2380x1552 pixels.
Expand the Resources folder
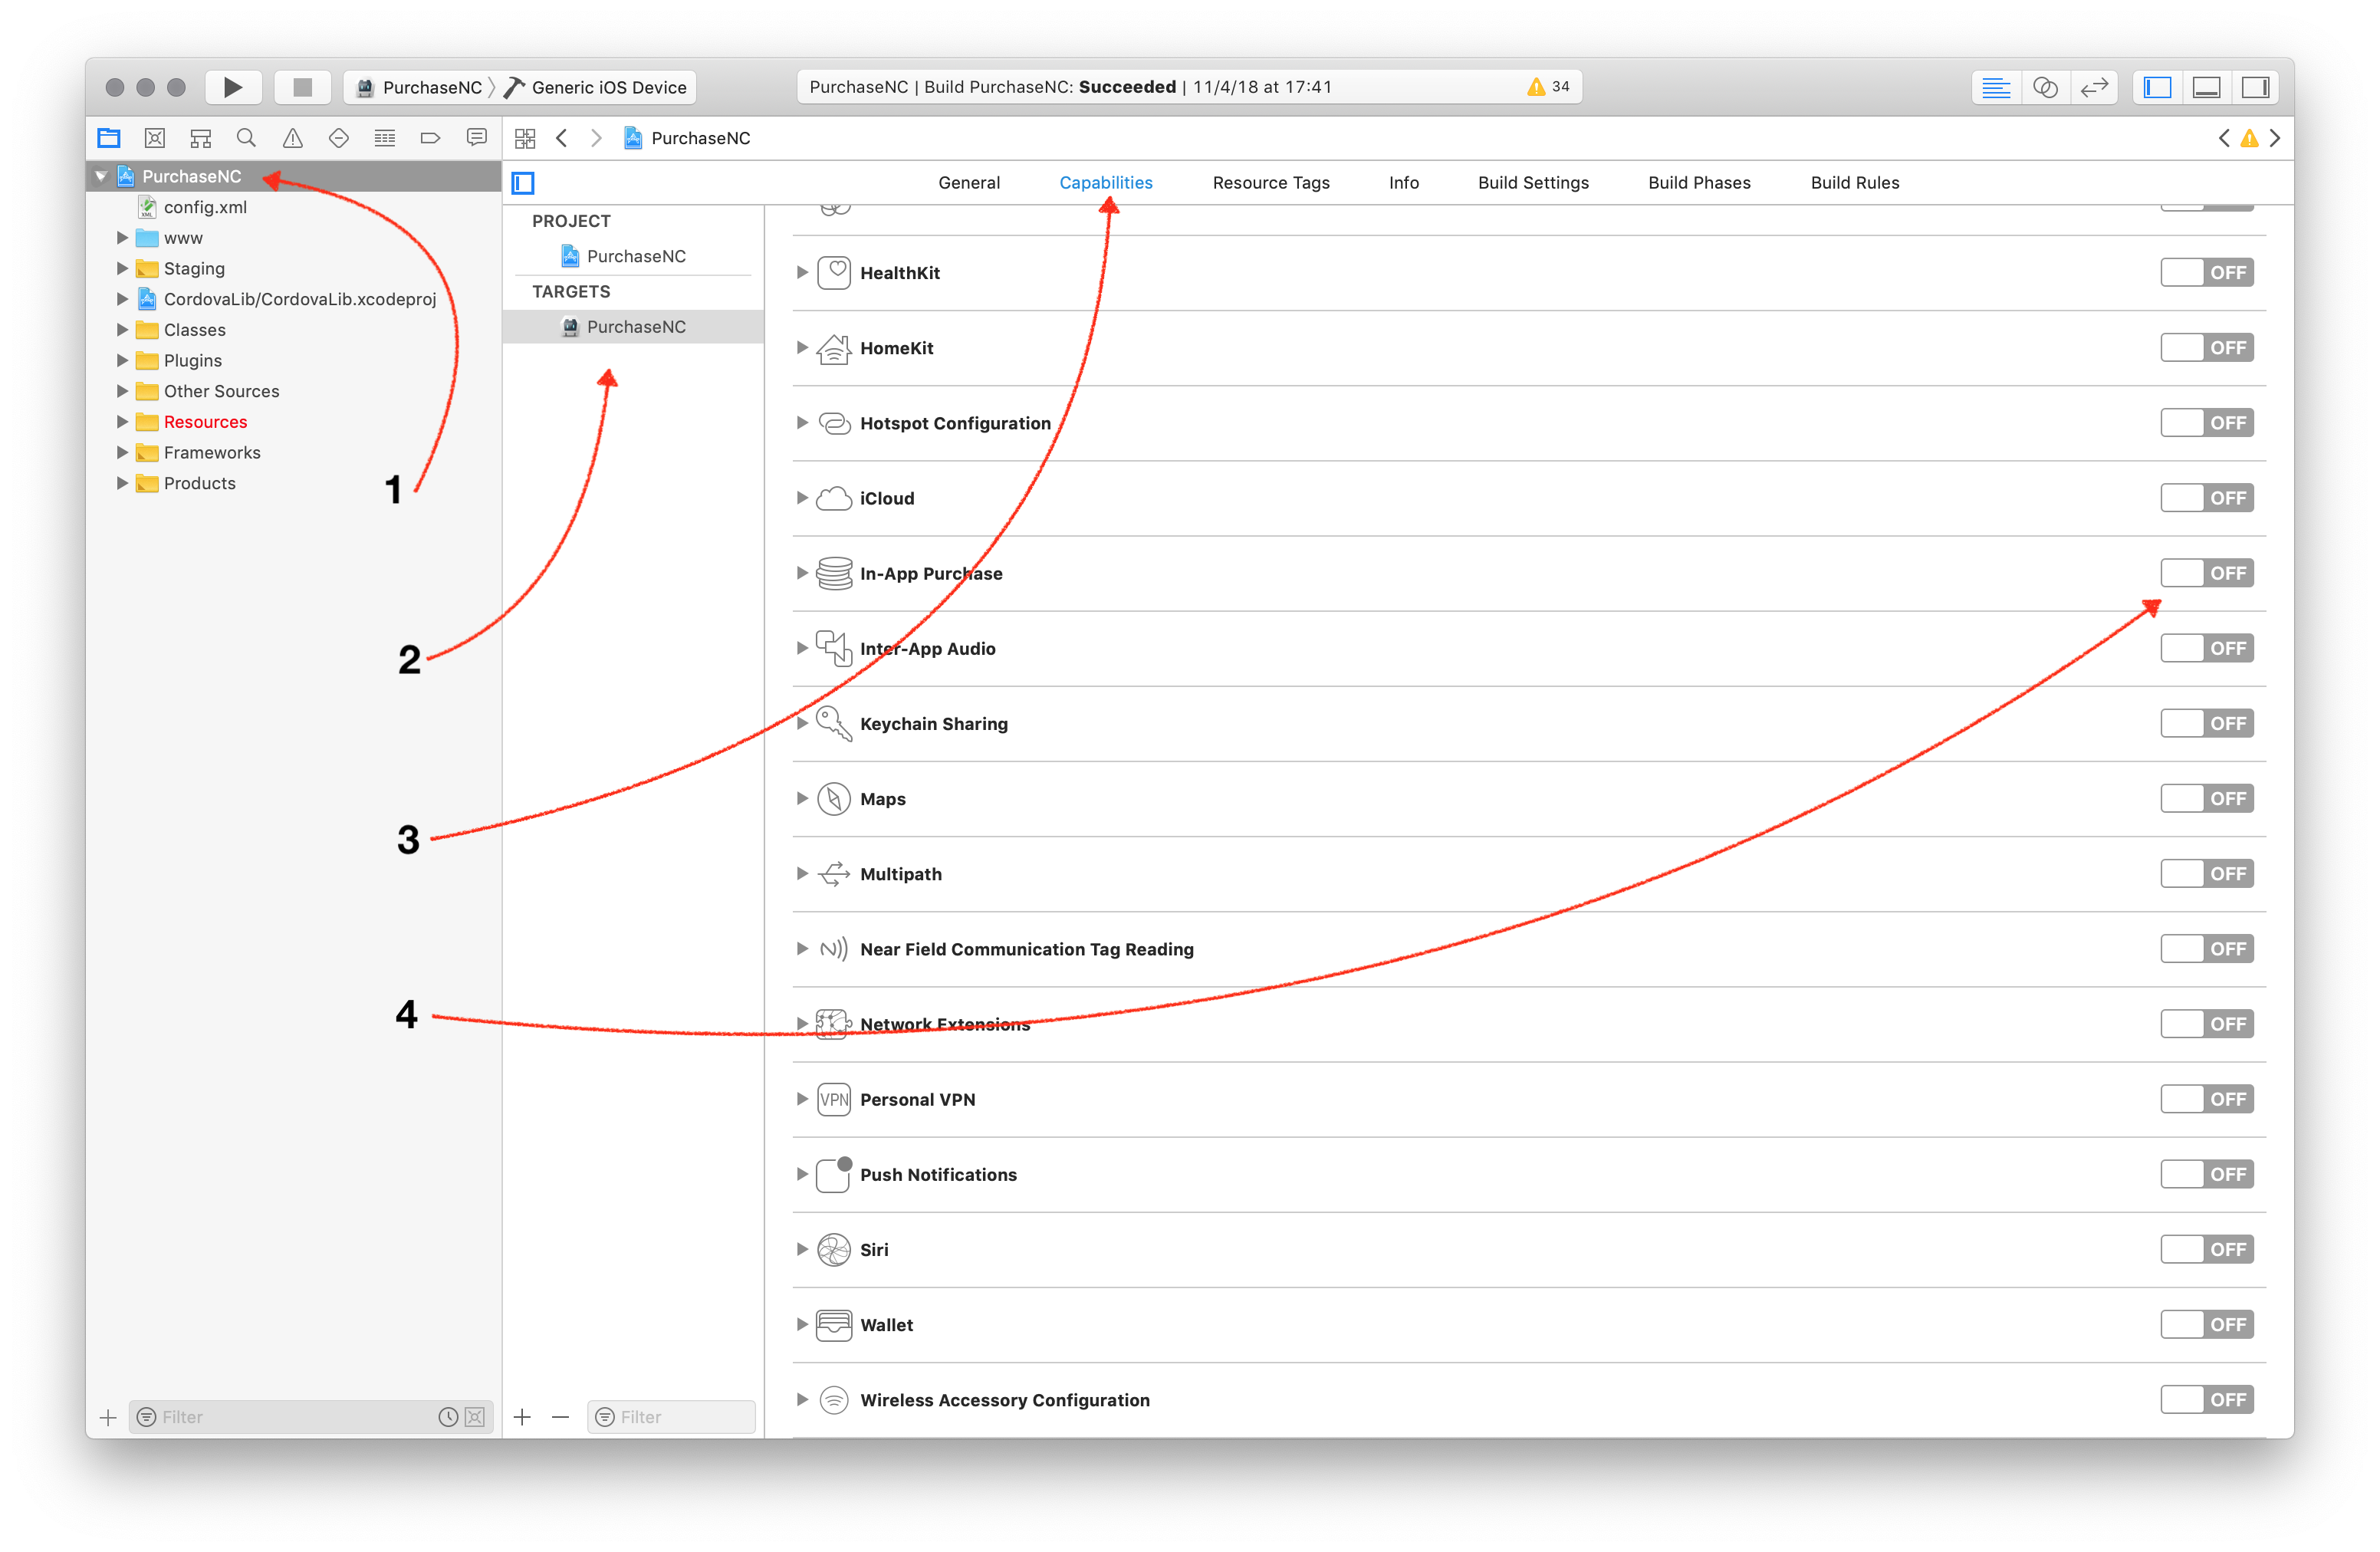[122, 421]
